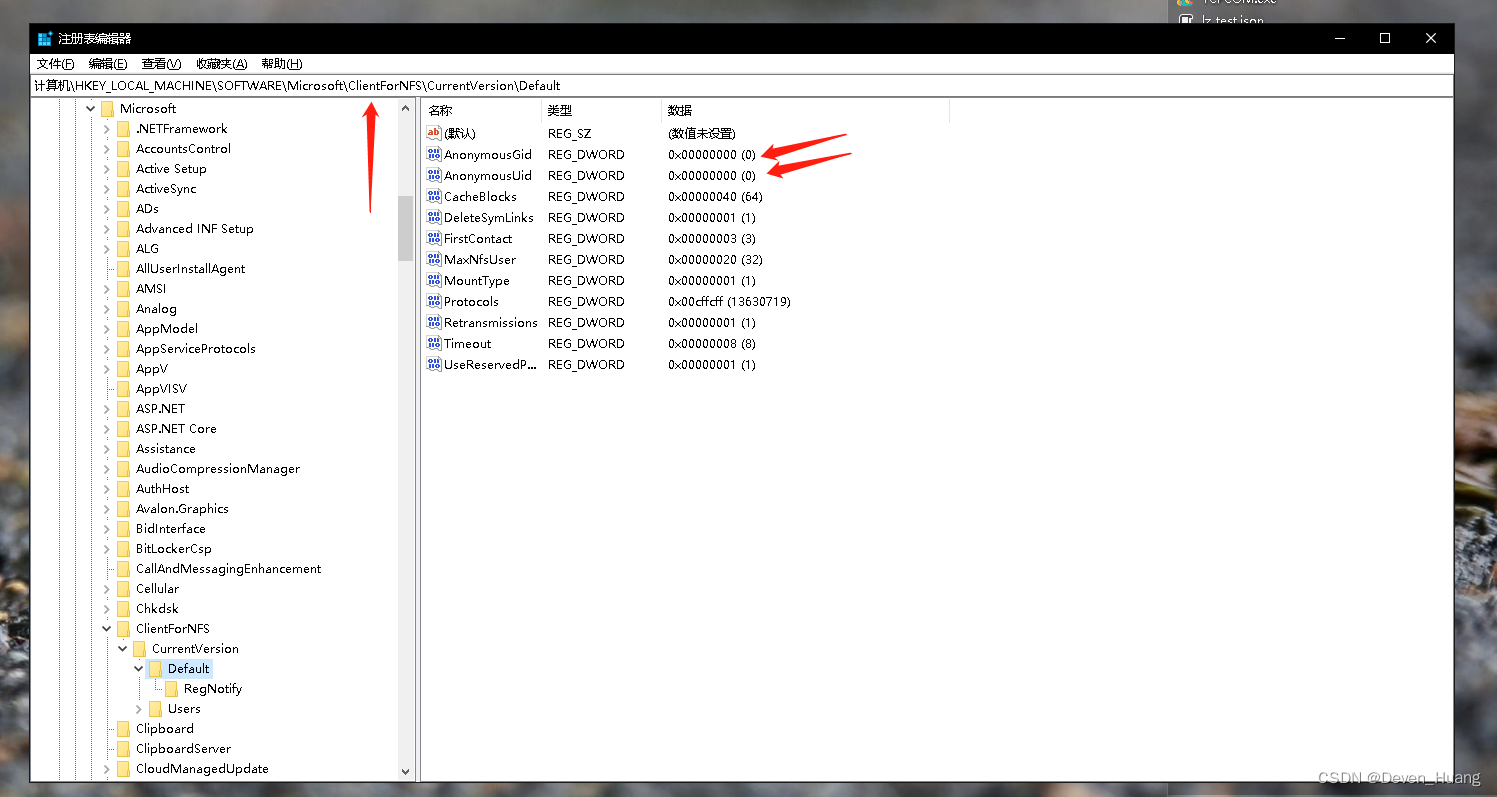This screenshot has width=1497, height=797.
Task: Click the REG_SZ icon beside (默认)
Action: click(433, 132)
